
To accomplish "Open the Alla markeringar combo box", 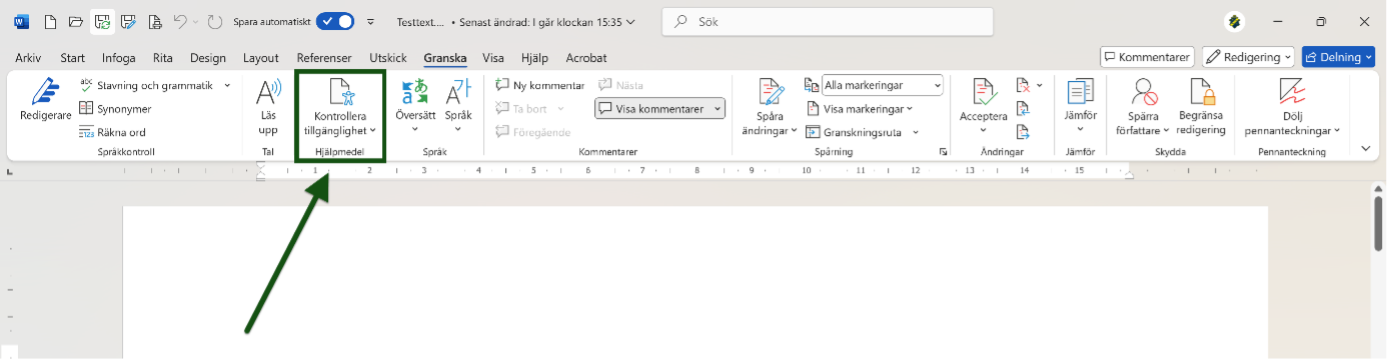I will point(883,86).
